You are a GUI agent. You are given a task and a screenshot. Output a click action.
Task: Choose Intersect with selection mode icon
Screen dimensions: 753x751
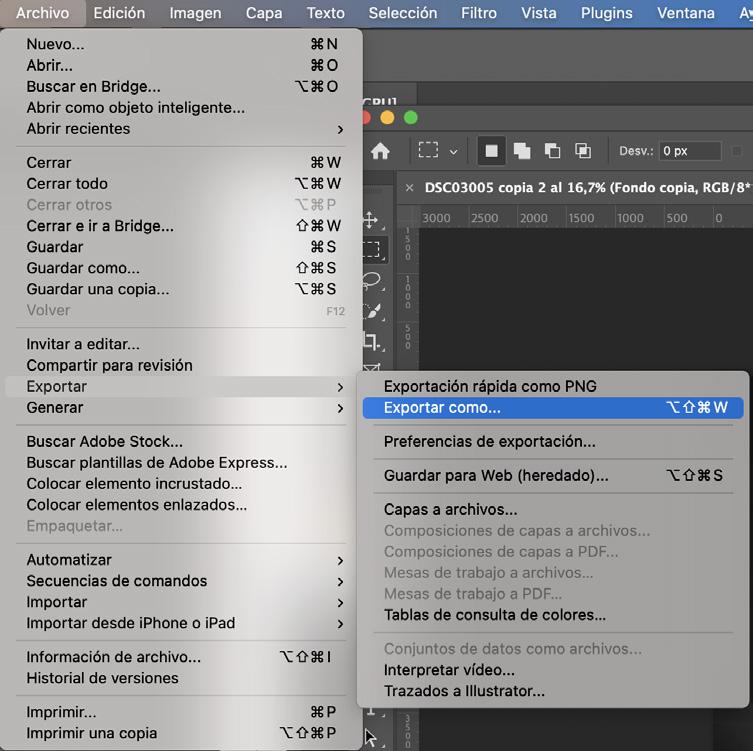[583, 151]
